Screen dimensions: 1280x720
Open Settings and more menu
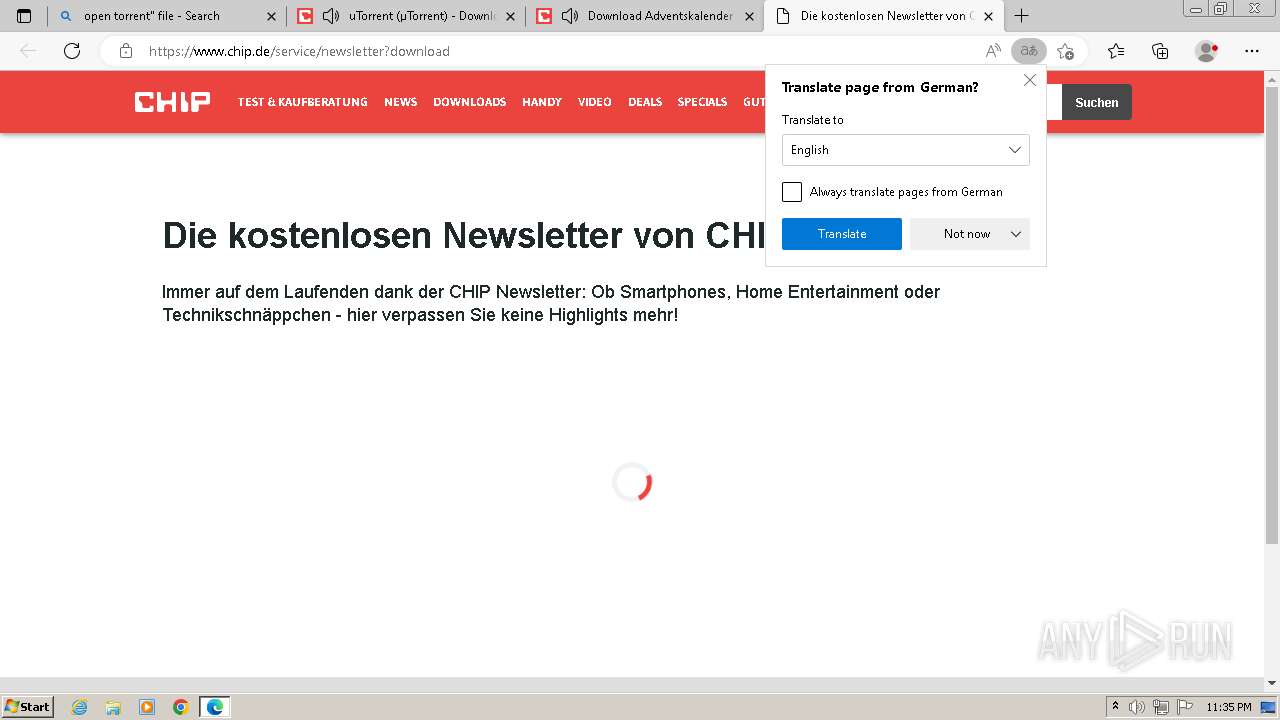pyautogui.click(x=1252, y=51)
